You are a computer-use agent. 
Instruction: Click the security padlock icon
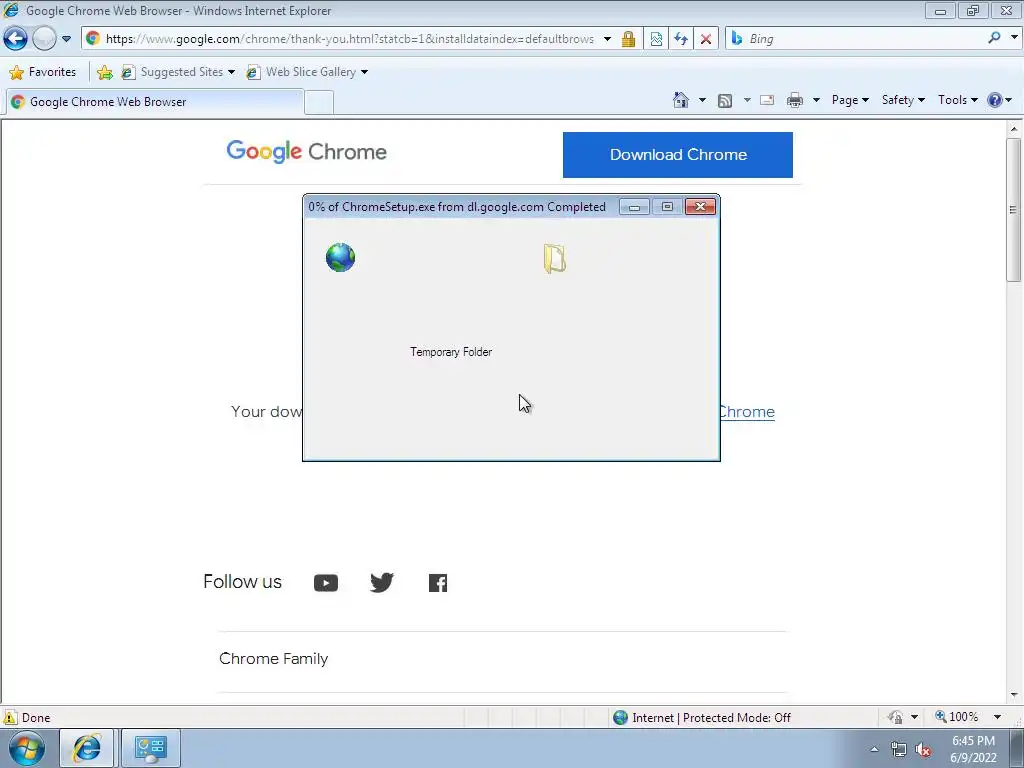[628, 39]
